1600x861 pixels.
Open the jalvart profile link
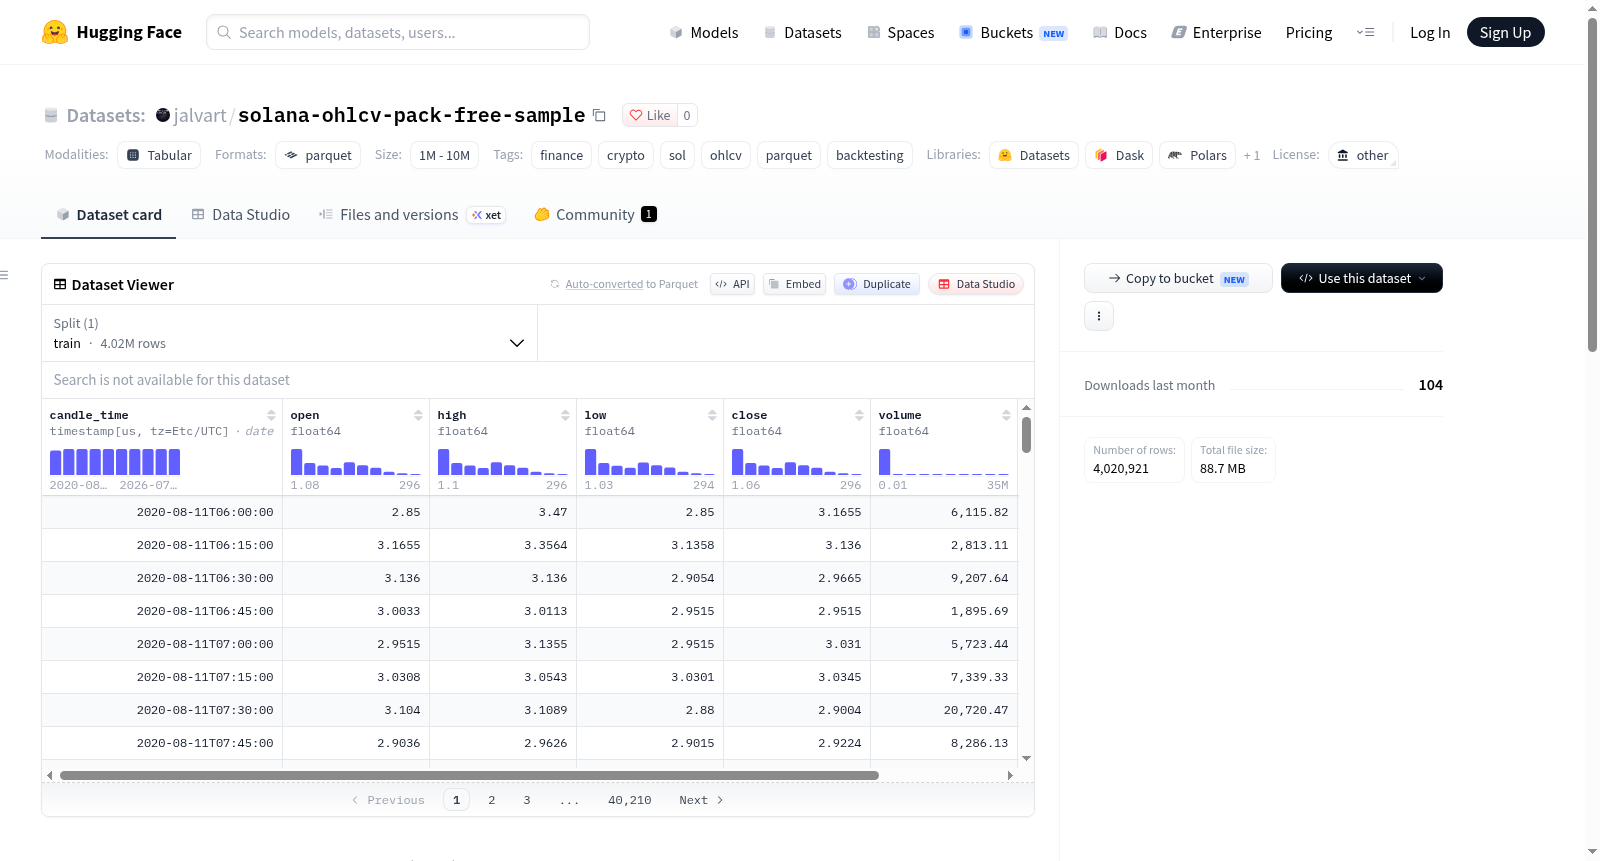coord(200,116)
